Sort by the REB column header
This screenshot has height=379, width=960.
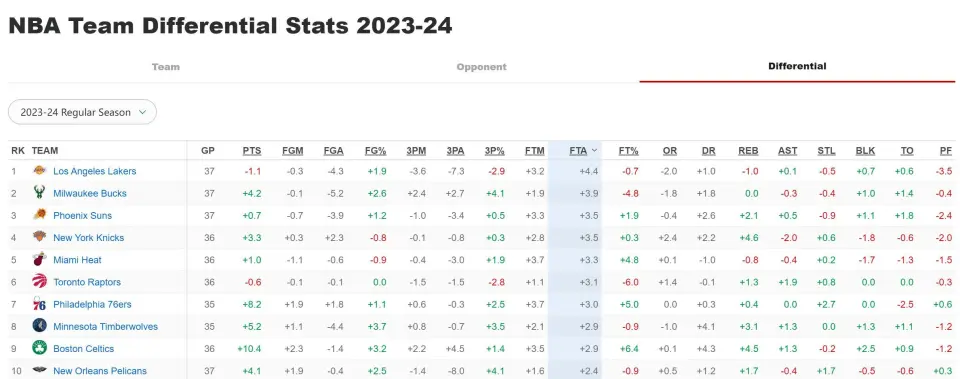[748, 151]
